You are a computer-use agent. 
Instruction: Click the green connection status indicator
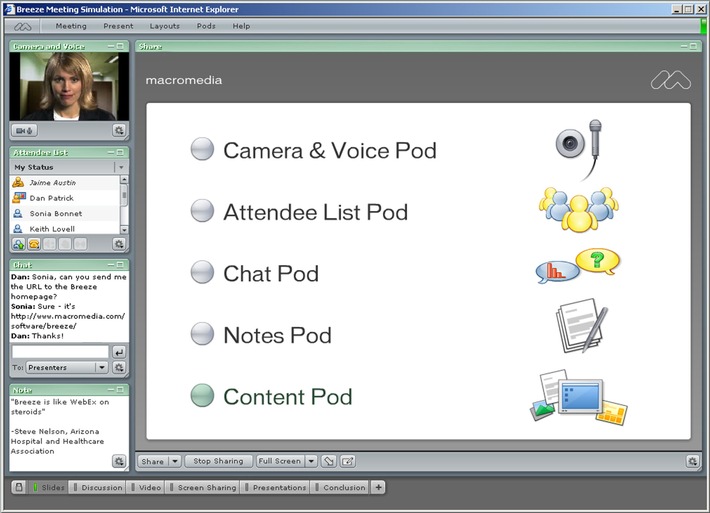[704, 26]
